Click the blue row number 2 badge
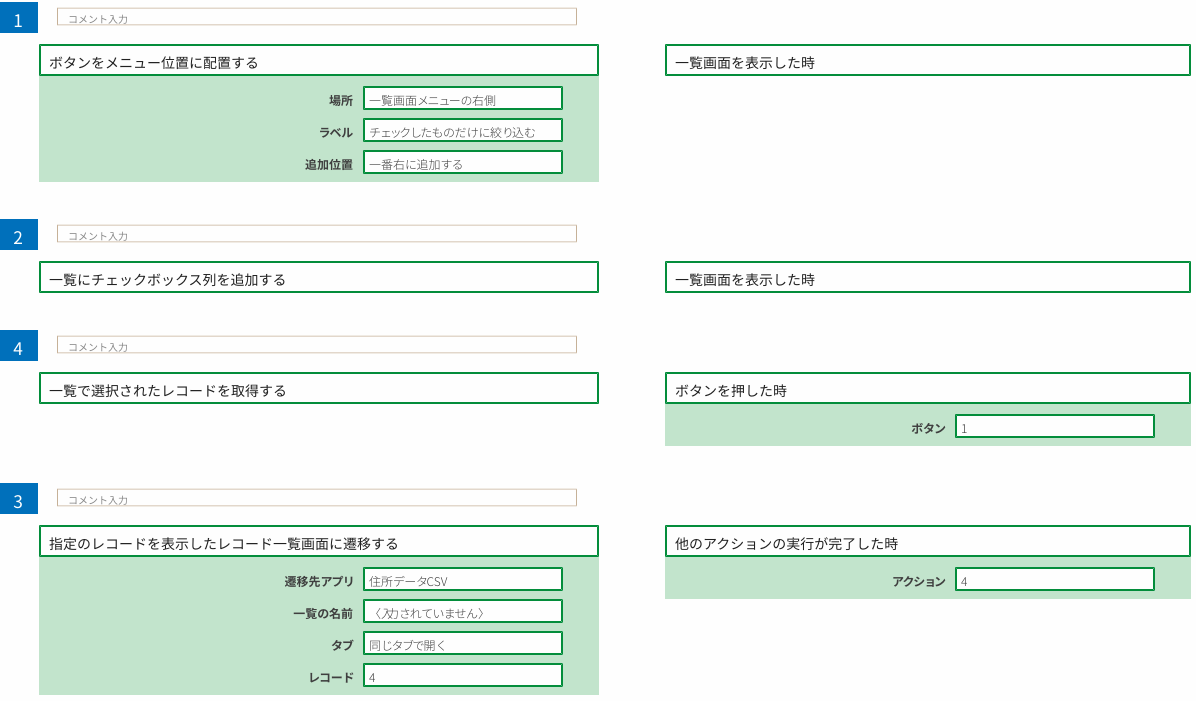This screenshot has width=1196, height=701. coord(18,234)
